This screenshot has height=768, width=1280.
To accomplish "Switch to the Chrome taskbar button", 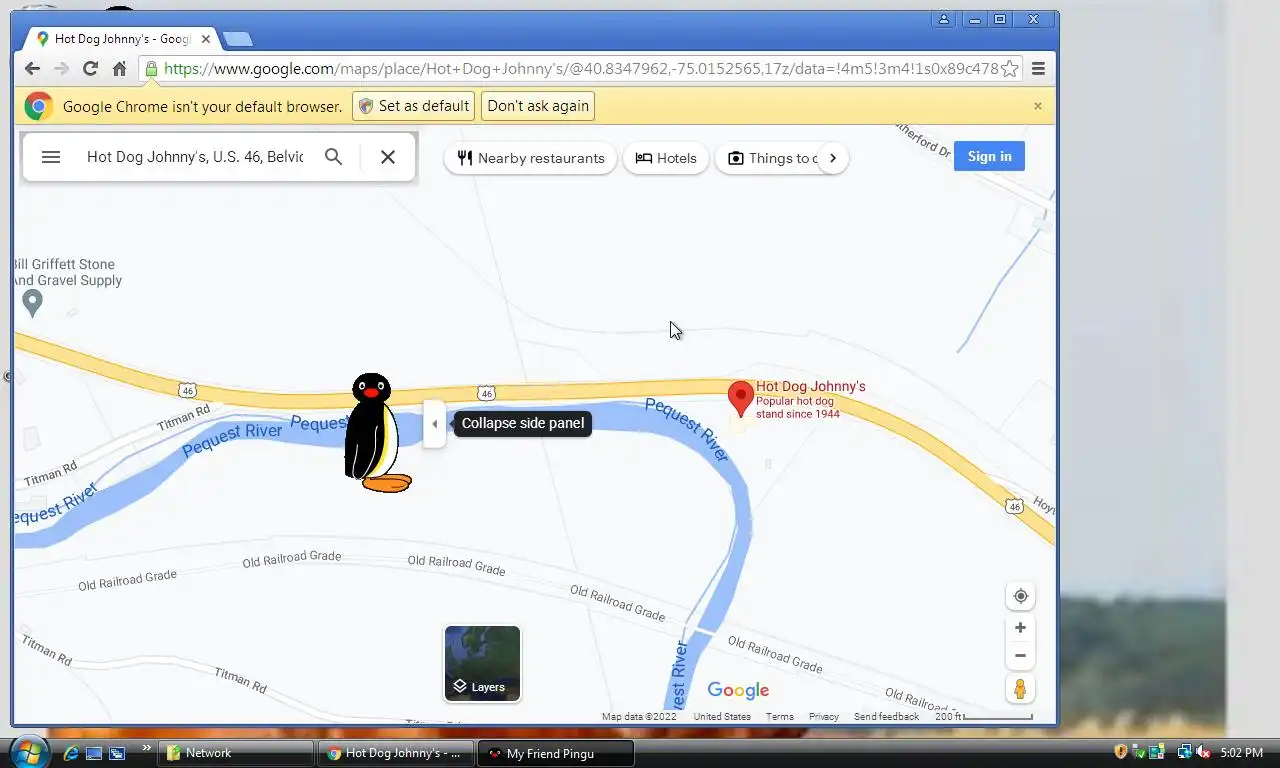I will point(396,753).
